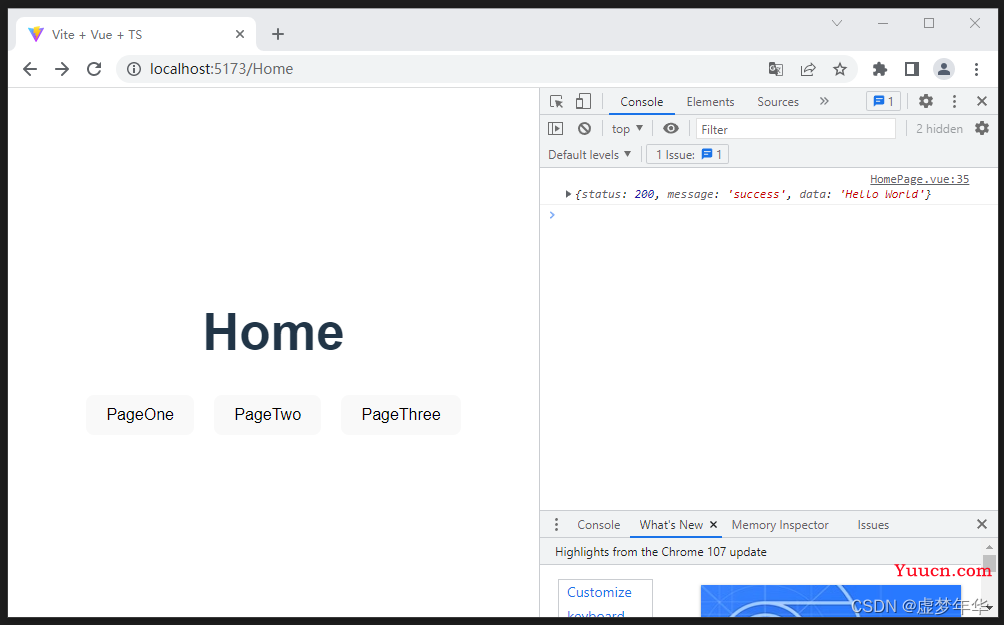The height and width of the screenshot is (625, 1004).
Task: Click the Home heading text
Action: (x=273, y=332)
